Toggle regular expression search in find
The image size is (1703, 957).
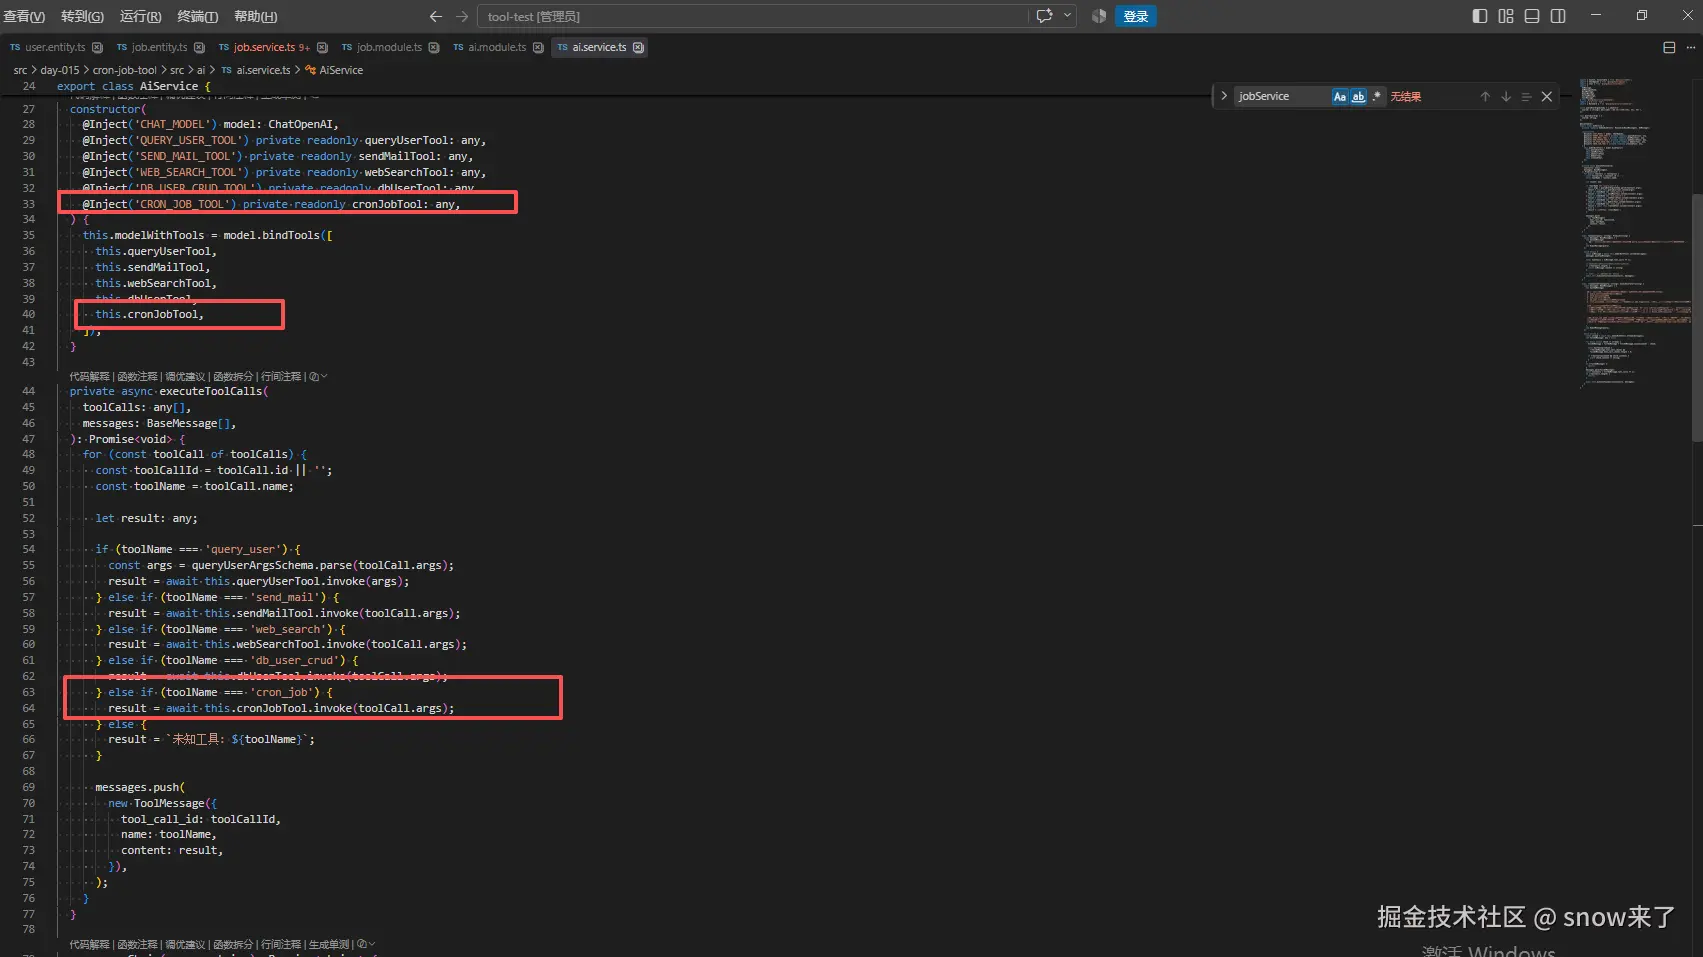(x=1376, y=97)
